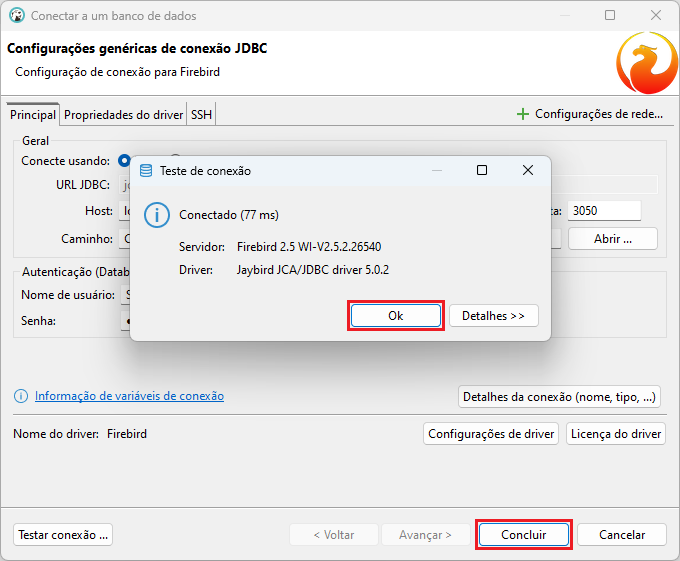This screenshot has height=561, width=680.
Task: Close the Conectar a um banco de dados window
Action: 656,15
